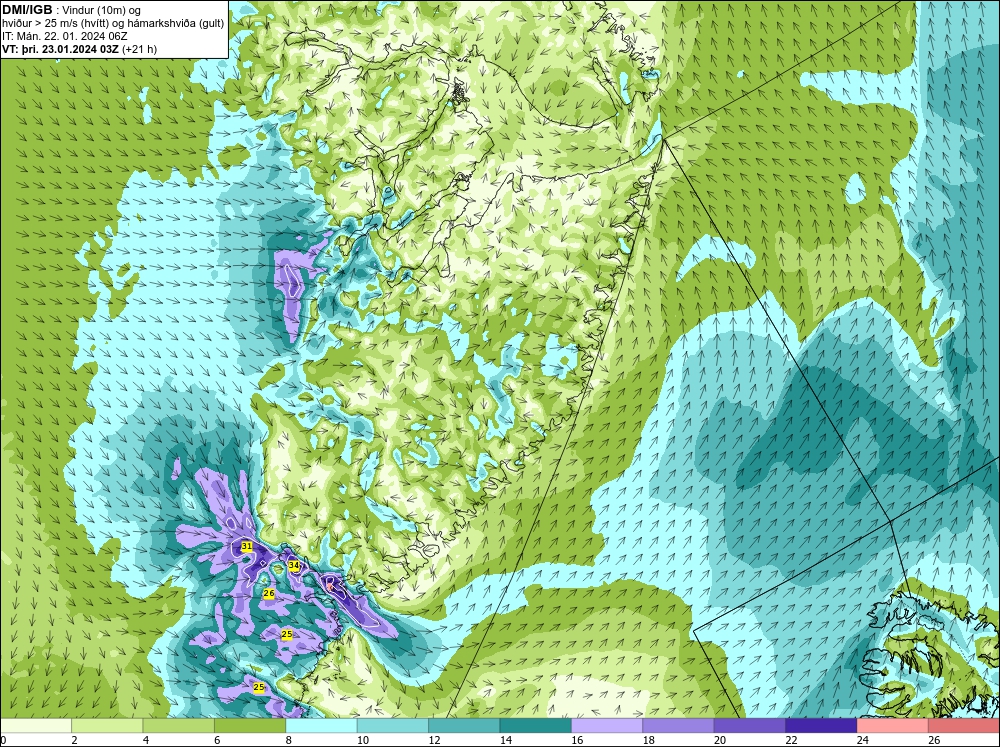Click the 'VT: þri. 23.01.2024 03Z (+21 h)' line

79,49
